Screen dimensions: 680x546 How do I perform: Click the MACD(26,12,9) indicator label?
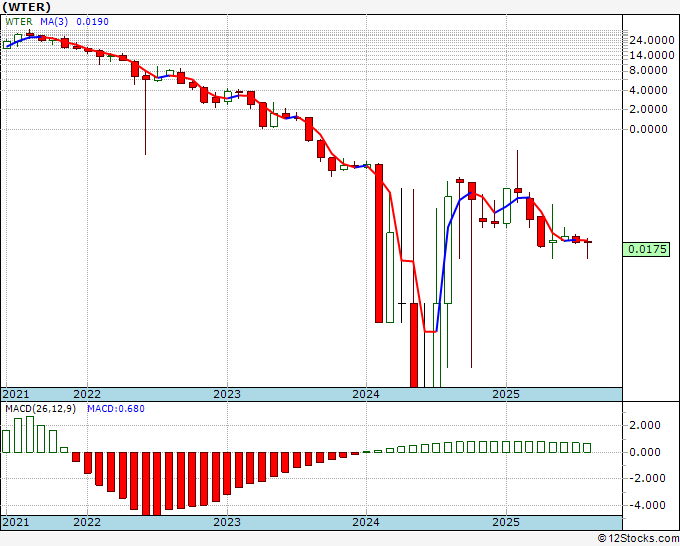pos(41,409)
